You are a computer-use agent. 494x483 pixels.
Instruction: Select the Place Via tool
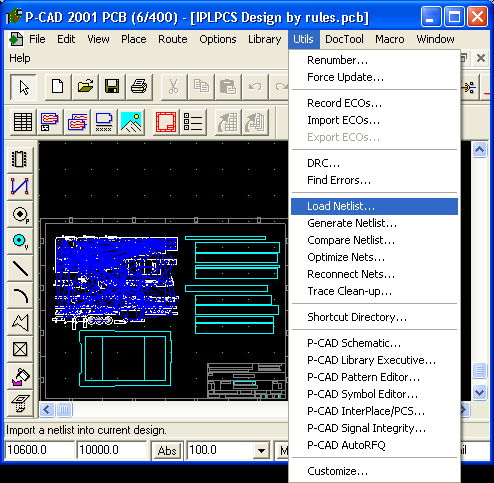point(20,241)
